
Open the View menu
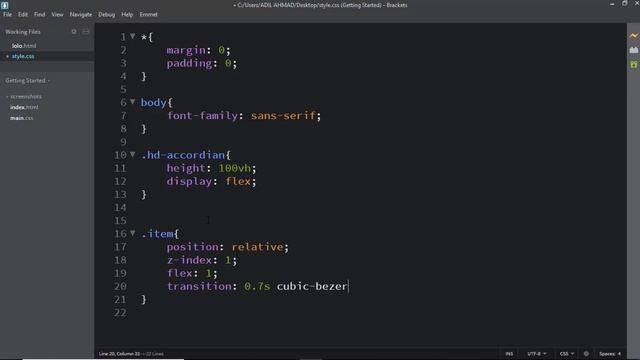click(57, 14)
